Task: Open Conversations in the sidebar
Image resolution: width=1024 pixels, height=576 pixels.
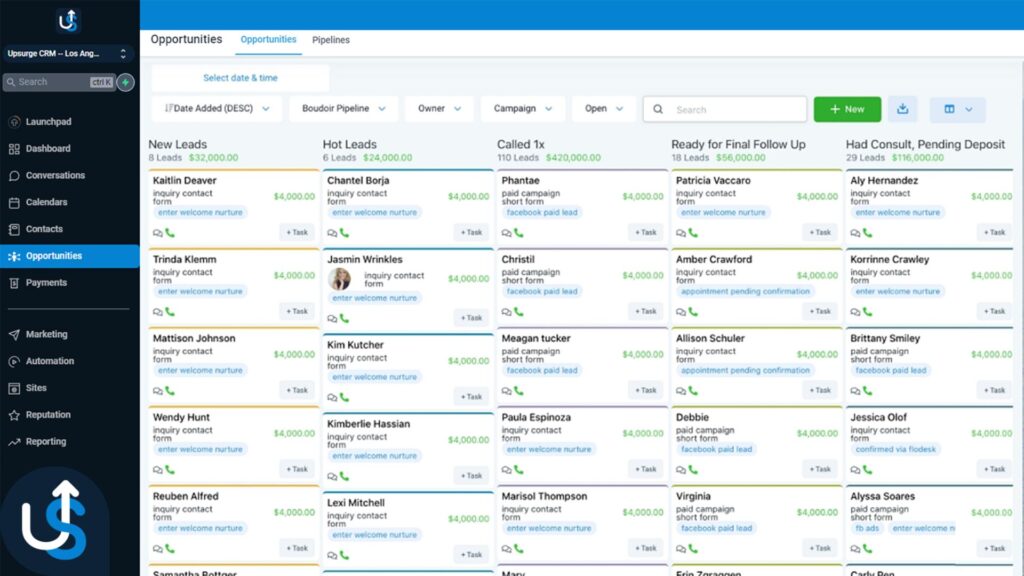Action: point(55,175)
